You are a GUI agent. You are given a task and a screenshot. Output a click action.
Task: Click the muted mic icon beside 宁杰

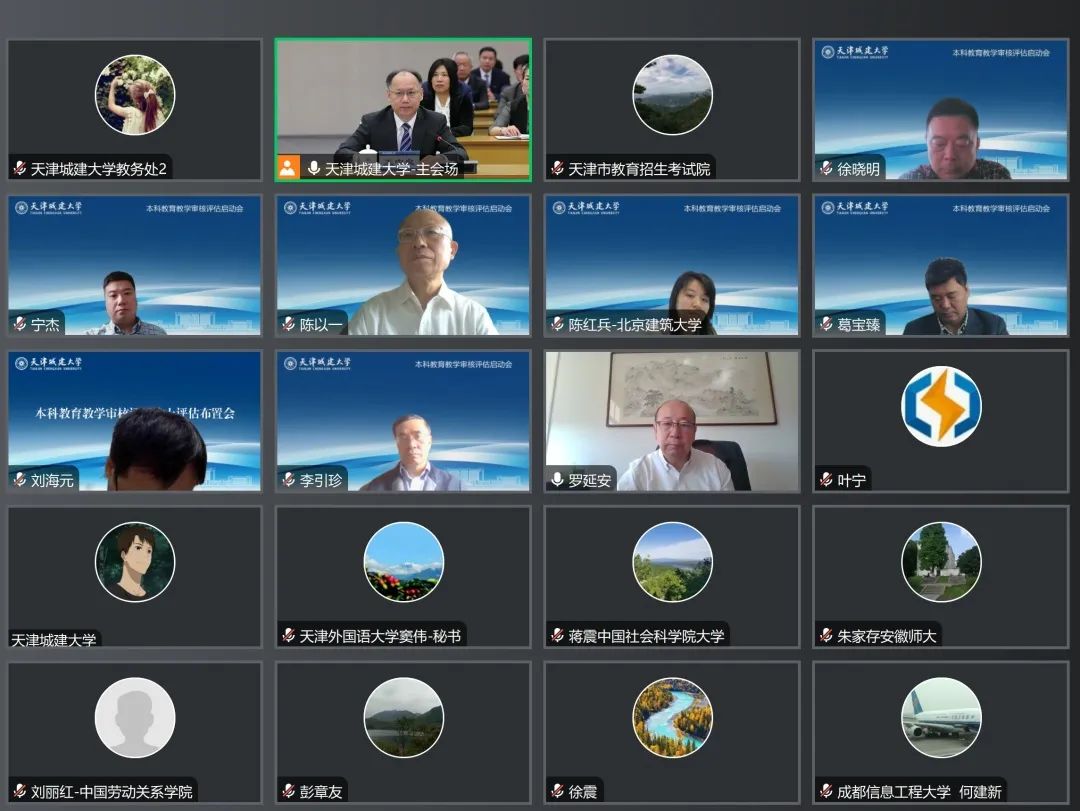pyautogui.click(x=19, y=324)
